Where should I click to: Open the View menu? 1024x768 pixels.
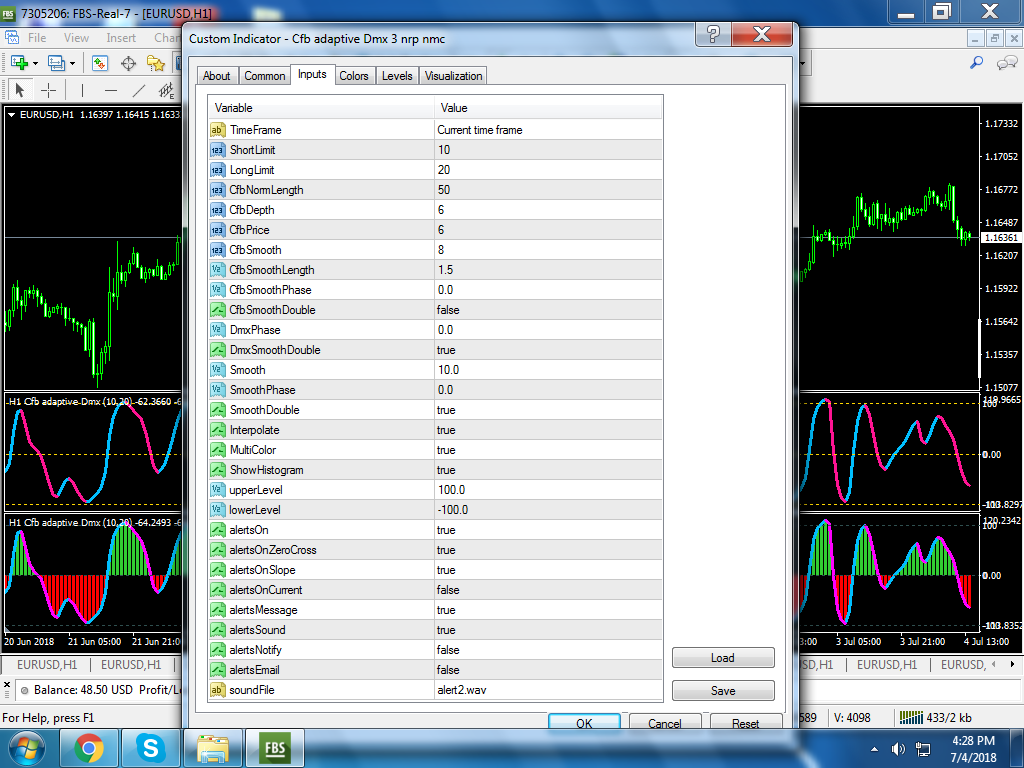click(76, 38)
